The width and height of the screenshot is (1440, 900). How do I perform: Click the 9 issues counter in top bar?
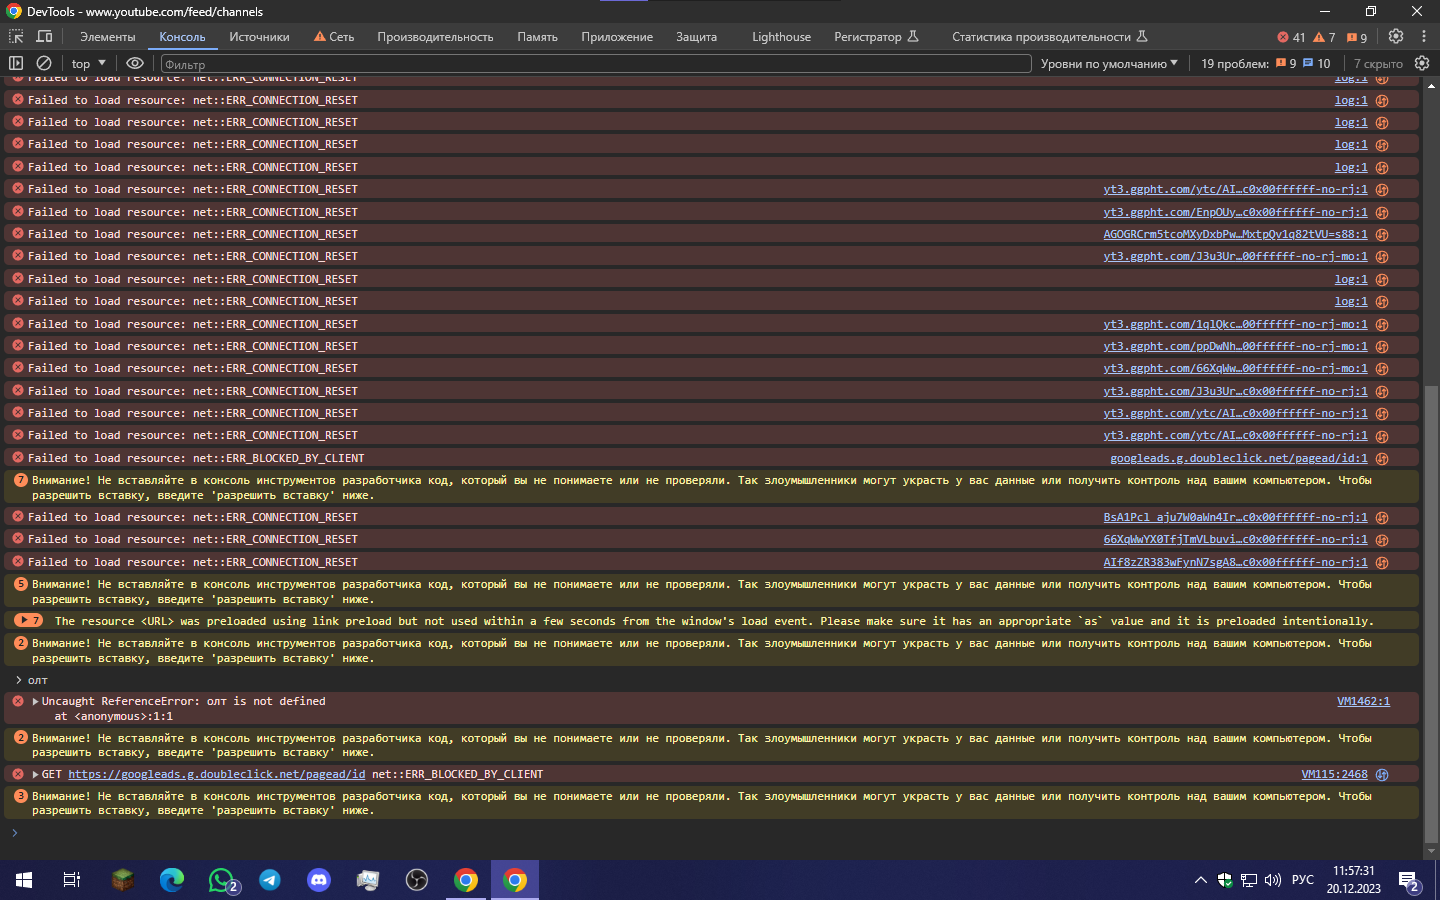(x=1357, y=37)
